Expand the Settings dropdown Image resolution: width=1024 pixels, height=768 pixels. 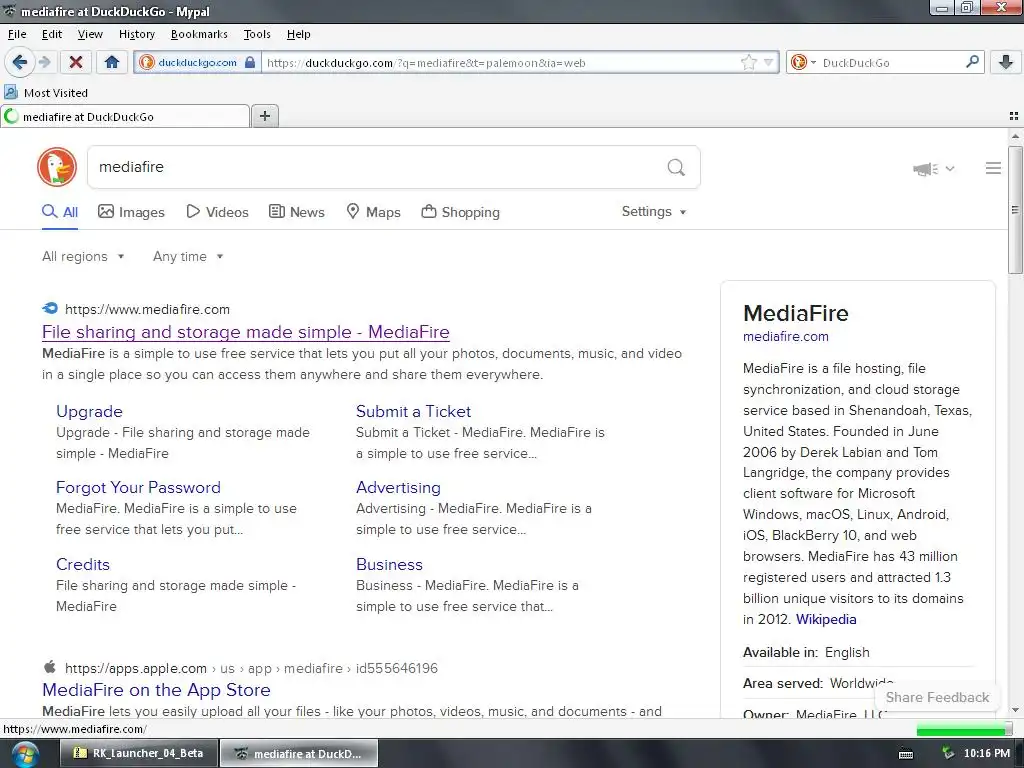point(654,212)
